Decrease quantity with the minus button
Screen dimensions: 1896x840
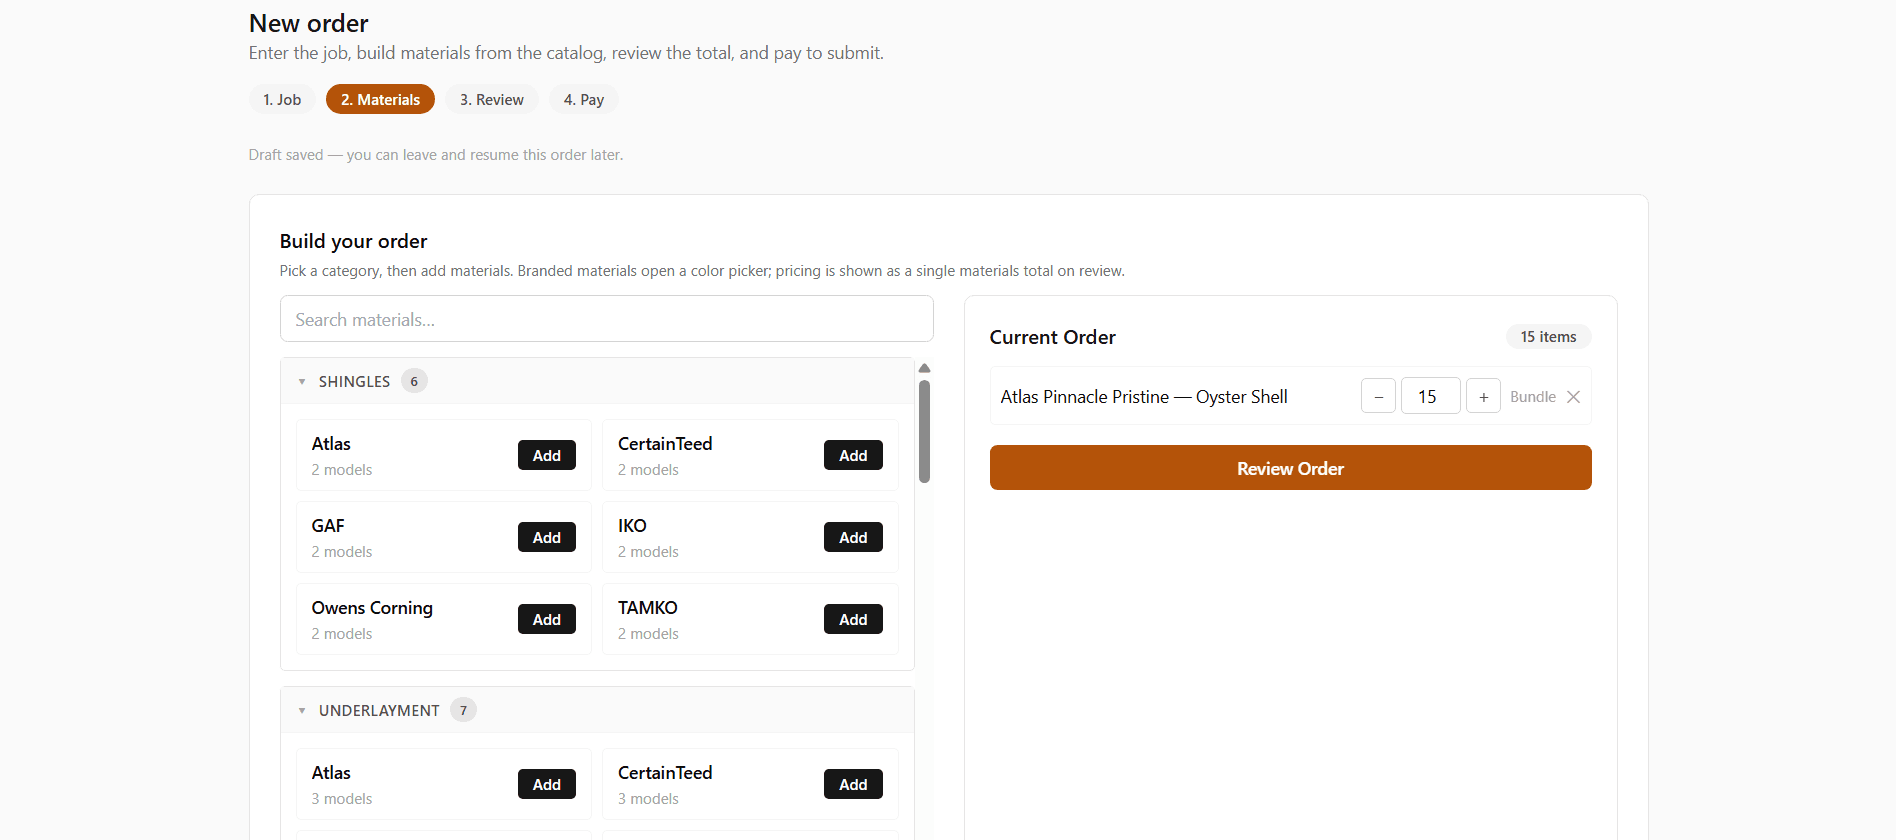(x=1378, y=396)
